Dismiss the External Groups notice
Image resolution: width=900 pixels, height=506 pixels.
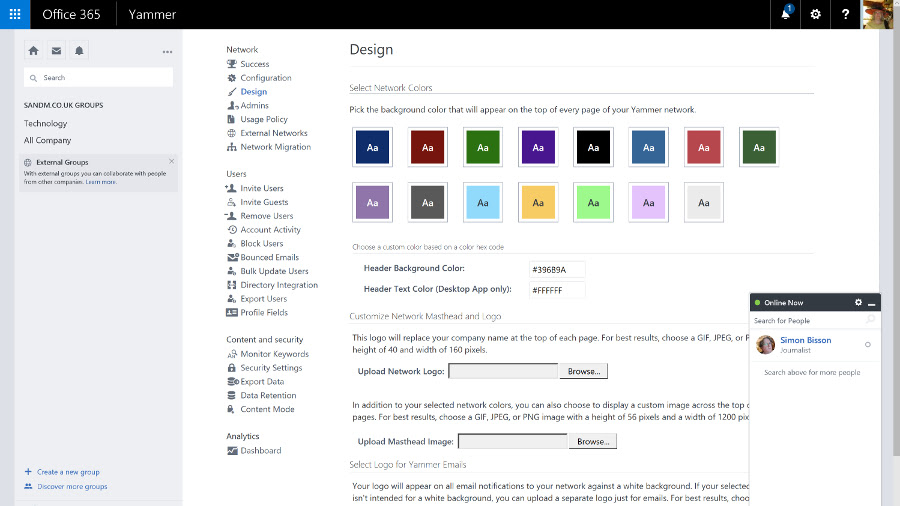(171, 161)
